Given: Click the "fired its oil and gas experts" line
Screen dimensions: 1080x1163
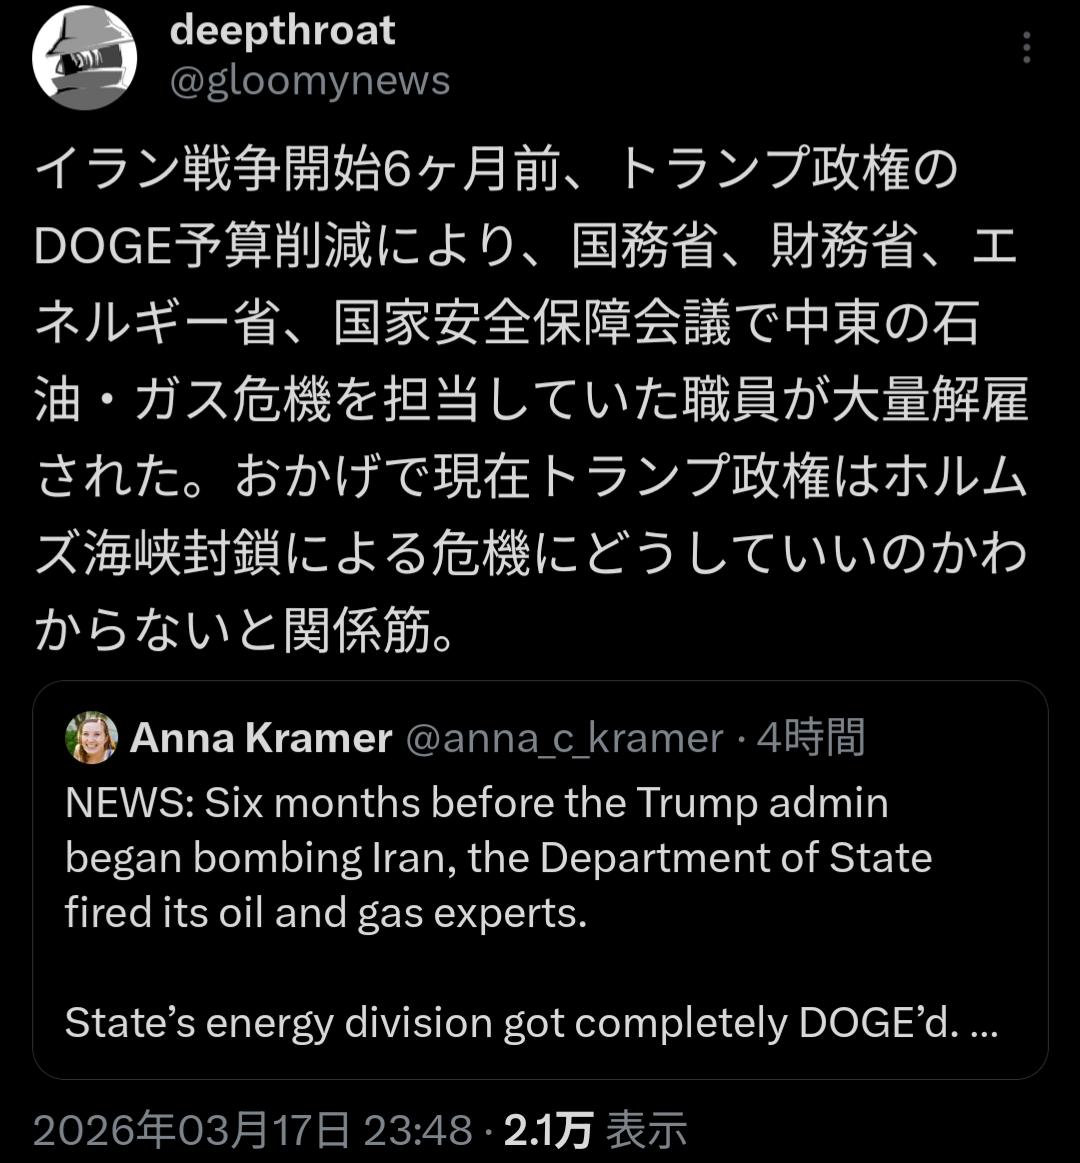Looking at the screenshot, I should click(325, 913).
